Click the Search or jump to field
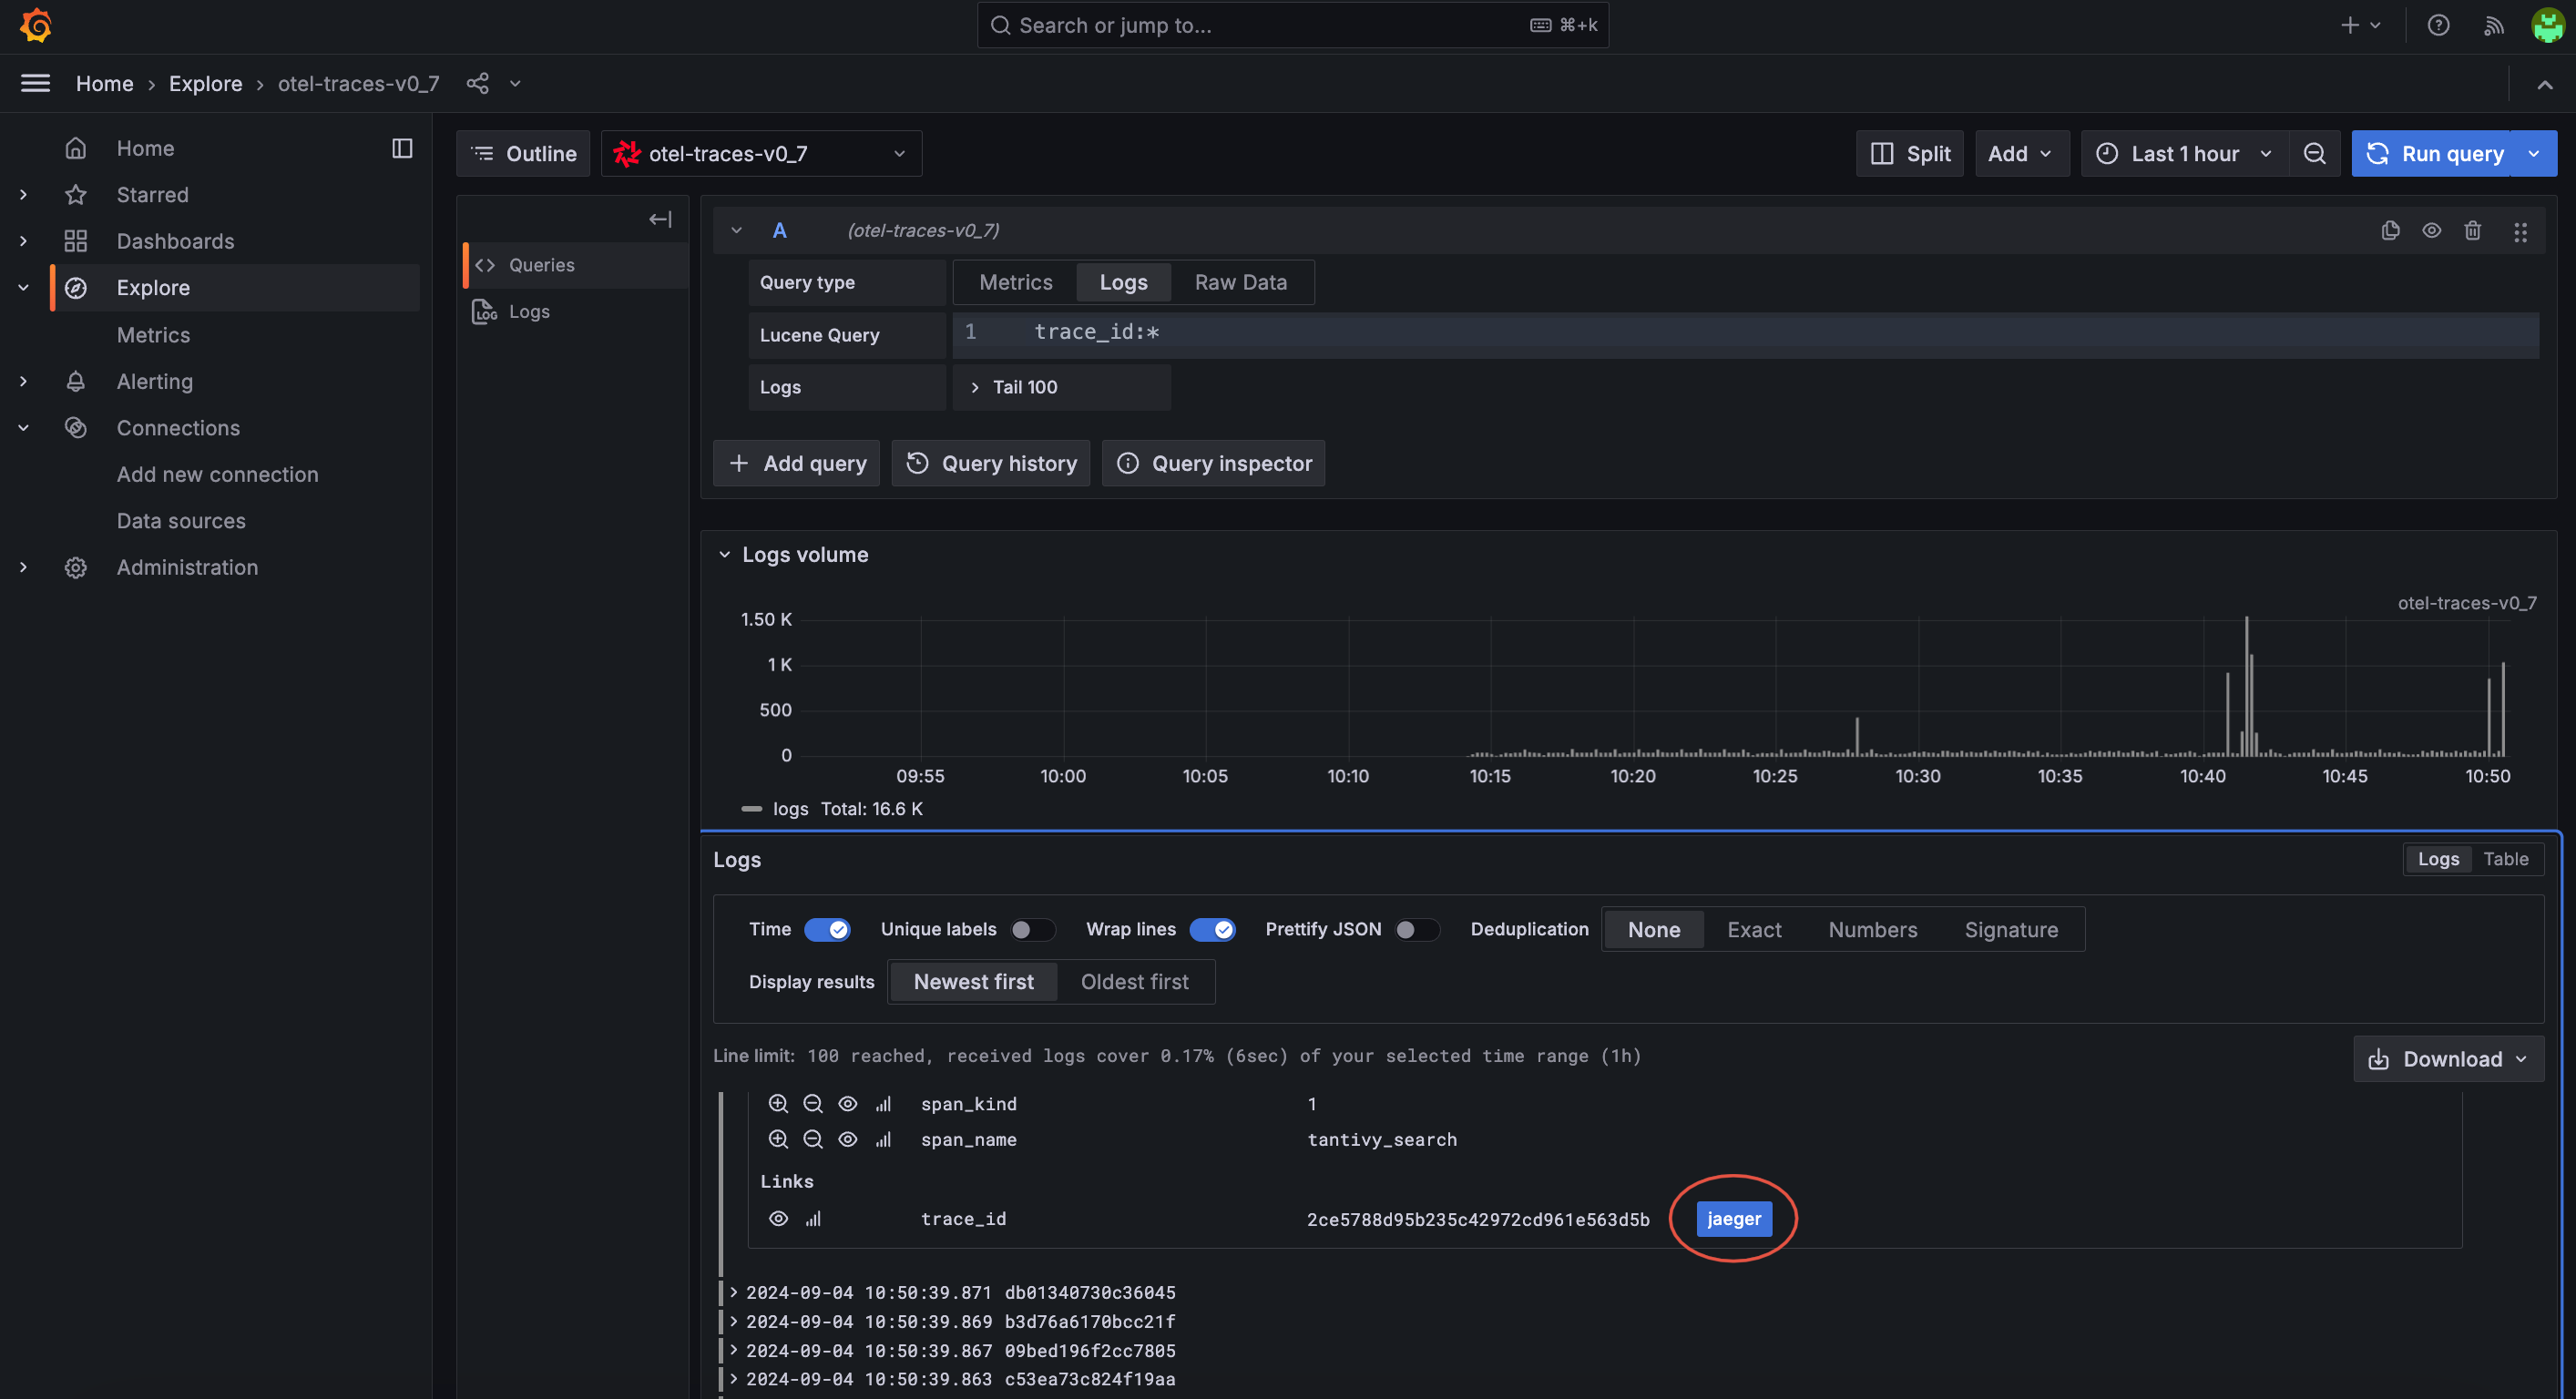The image size is (2576, 1399). coord(1292,25)
